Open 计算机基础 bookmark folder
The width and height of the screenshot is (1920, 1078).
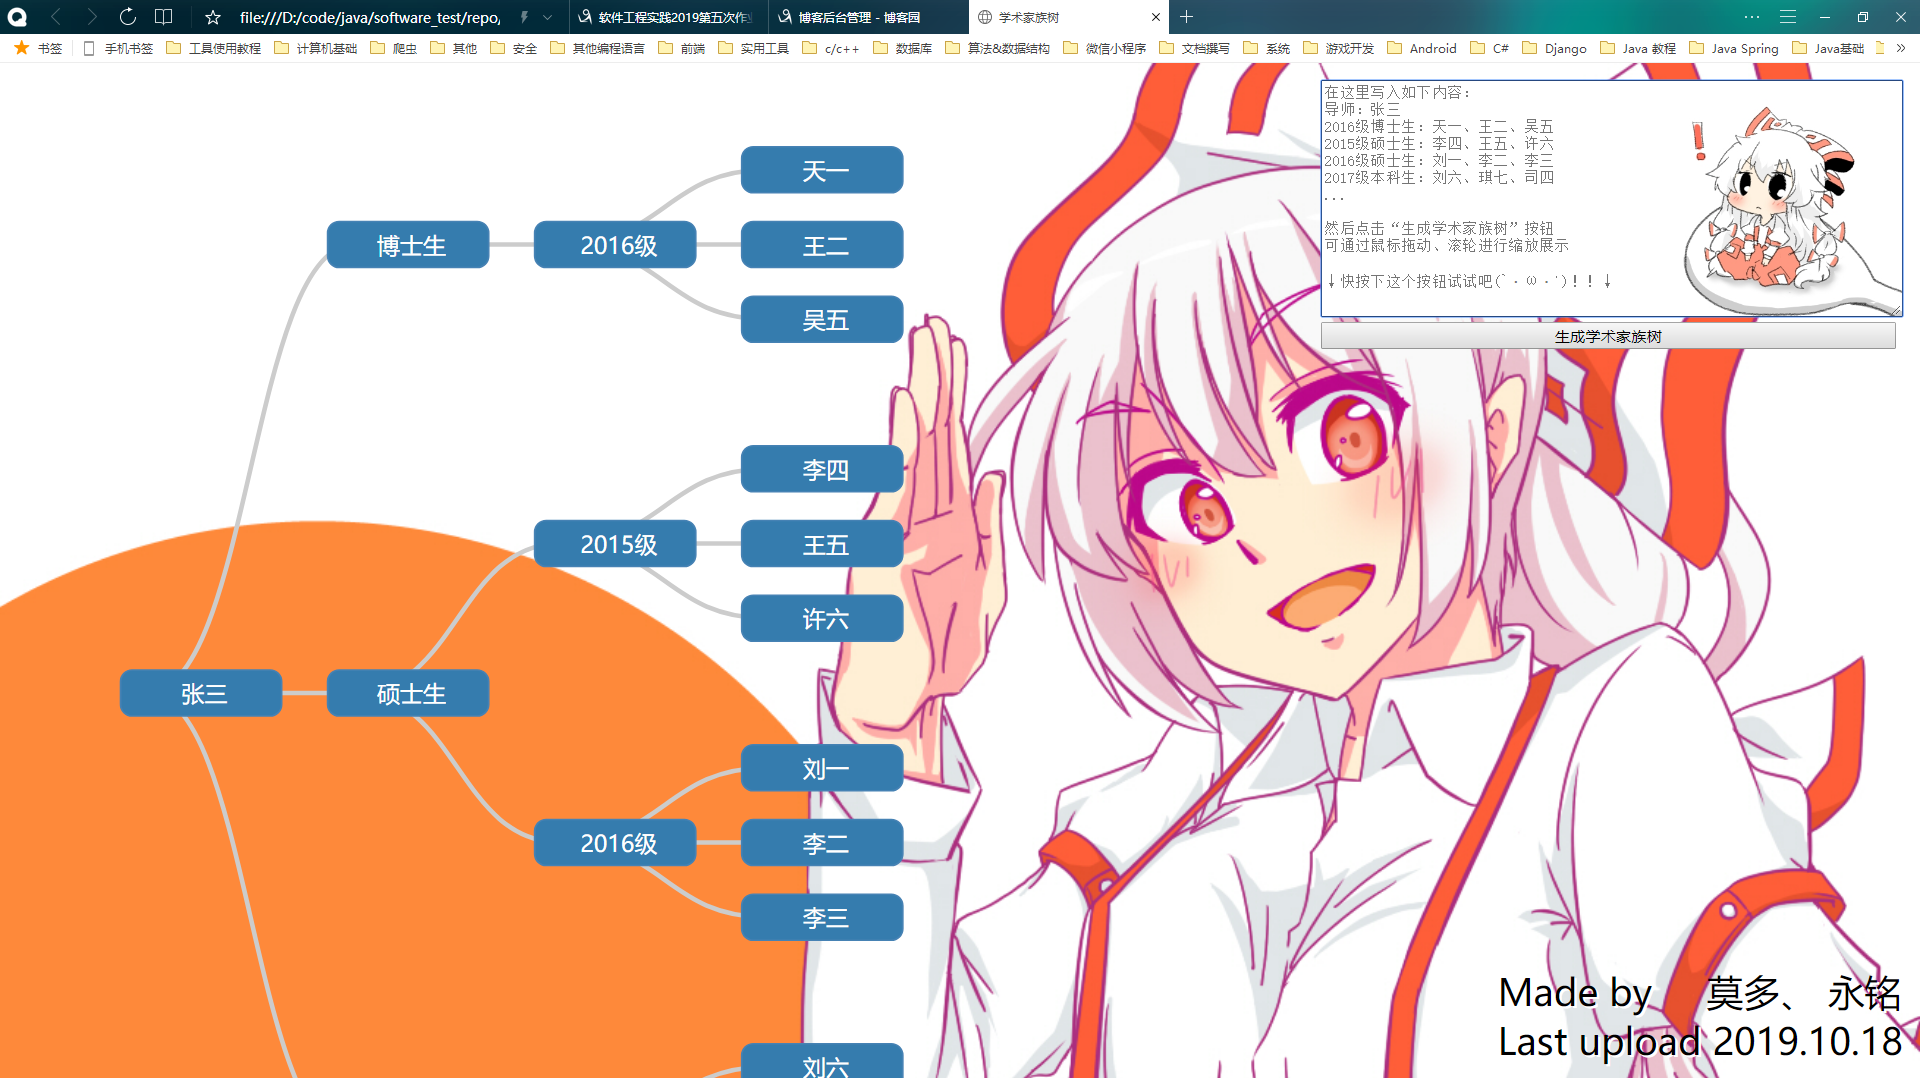tap(316, 48)
